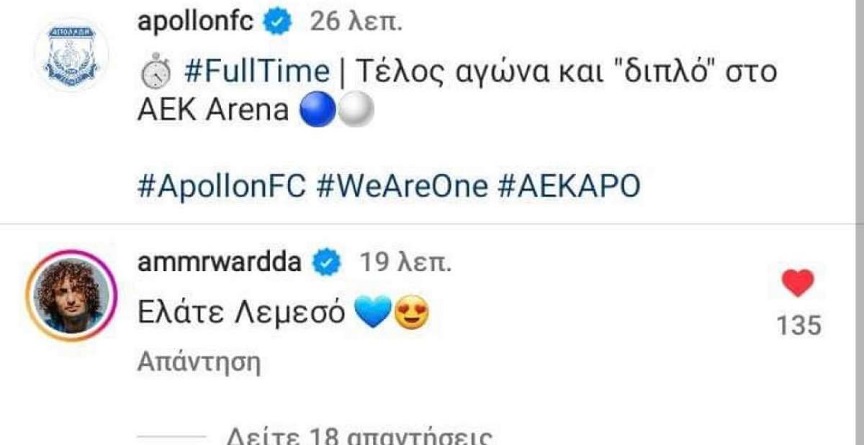This screenshot has width=864, height=445.
Task: Open the ammrwardda profile avatar
Action: [72, 296]
